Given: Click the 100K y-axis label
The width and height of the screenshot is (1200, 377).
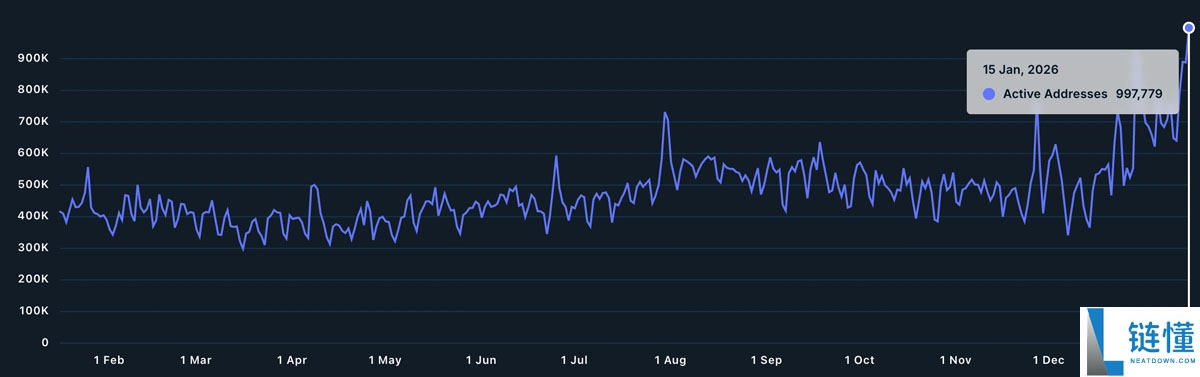Looking at the screenshot, I should tap(33, 311).
